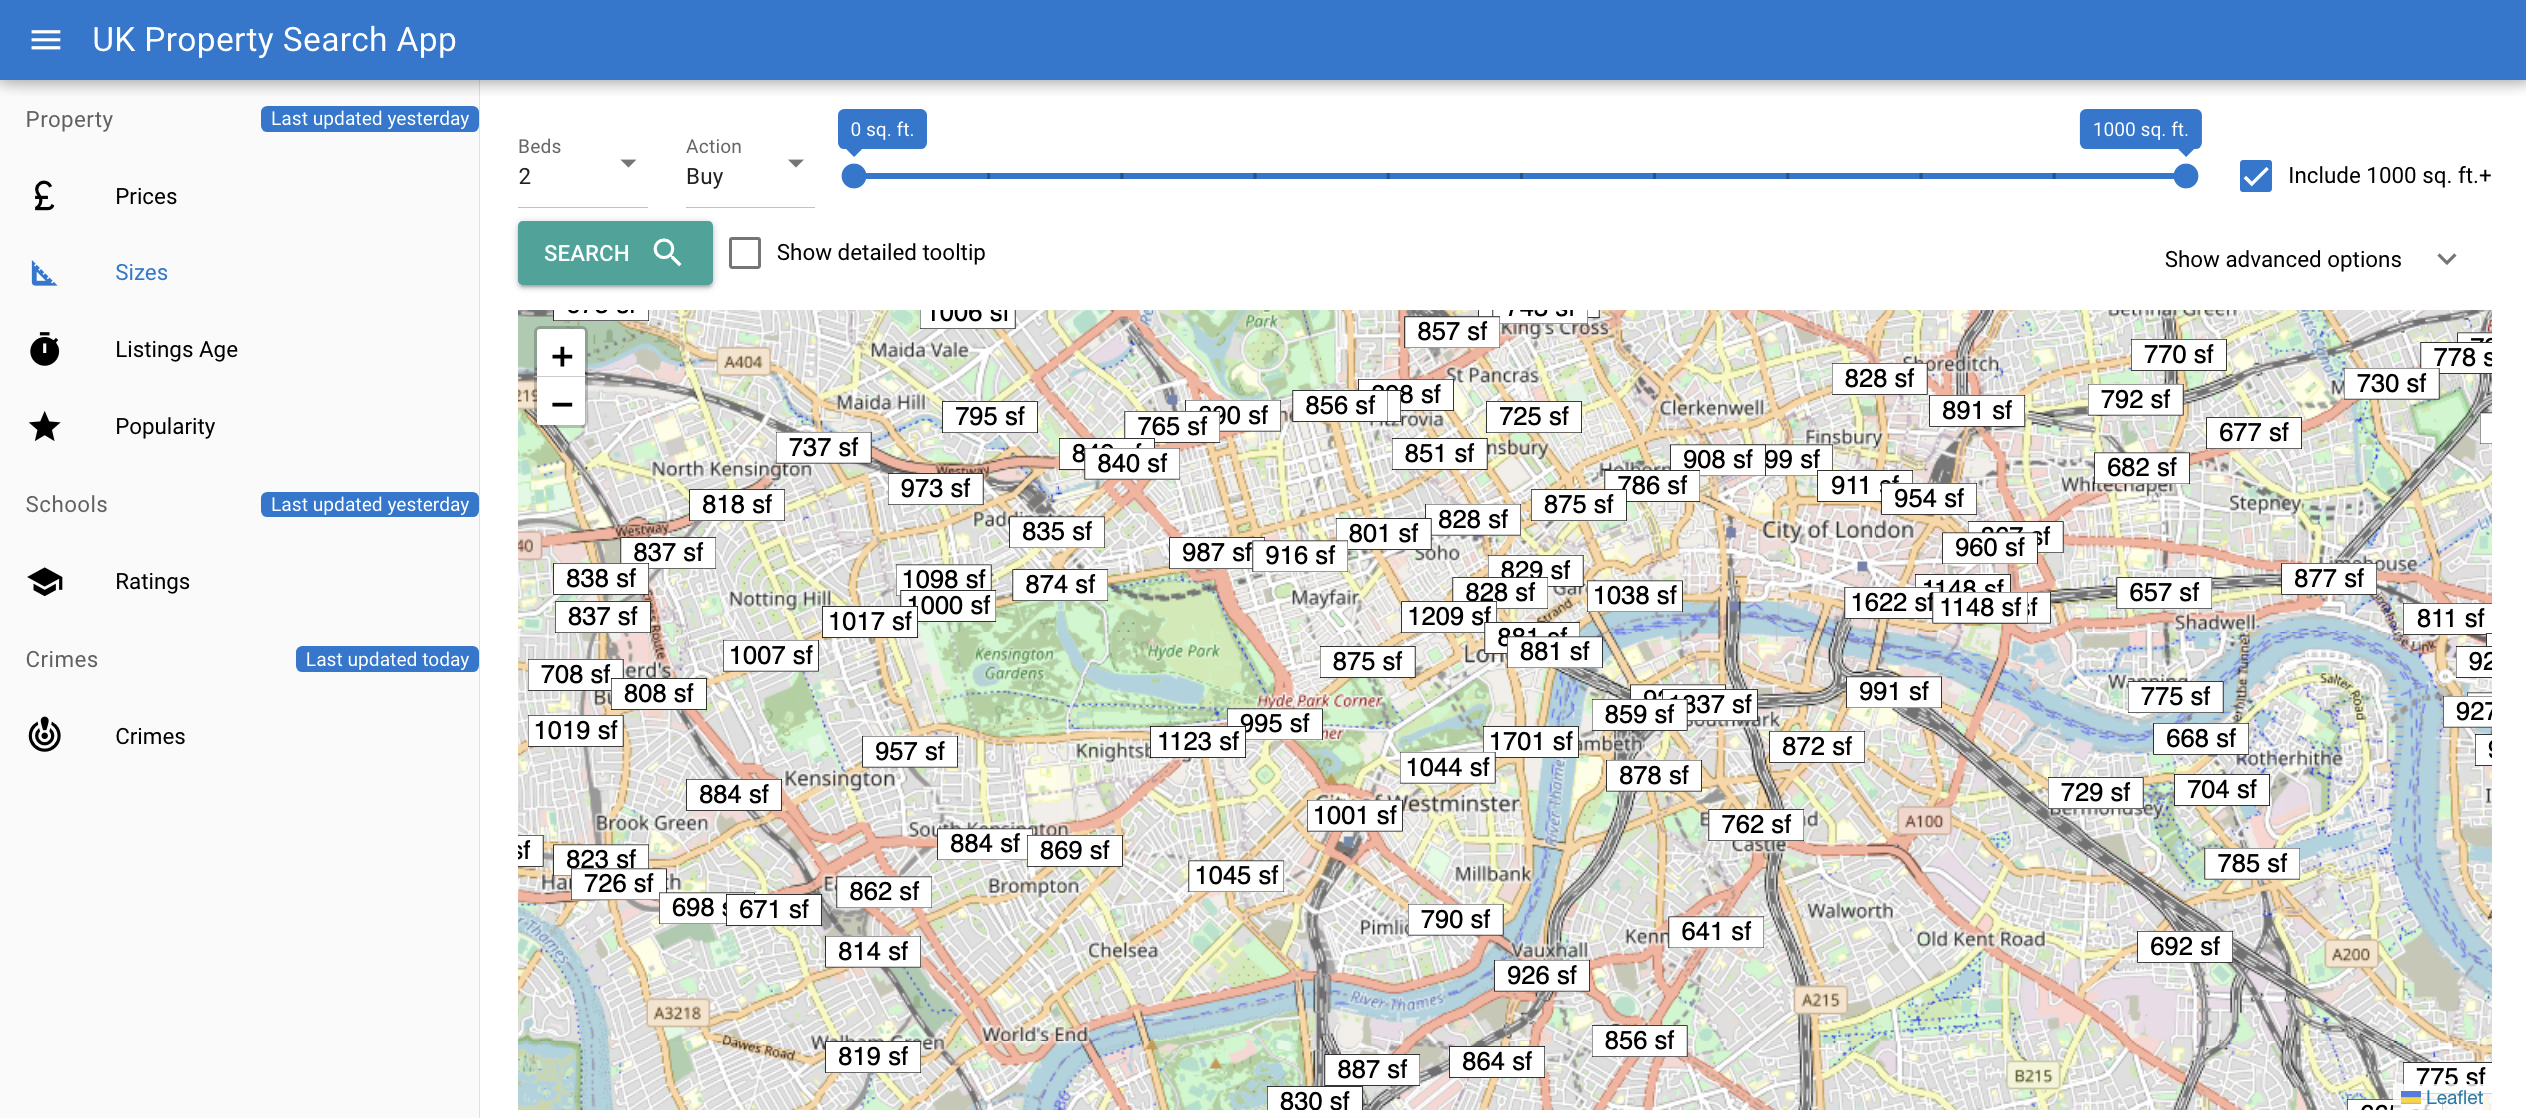The height and width of the screenshot is (1118, 2526).
Task: Click the 926 sf map marker
Action: tap(1542, 976)
